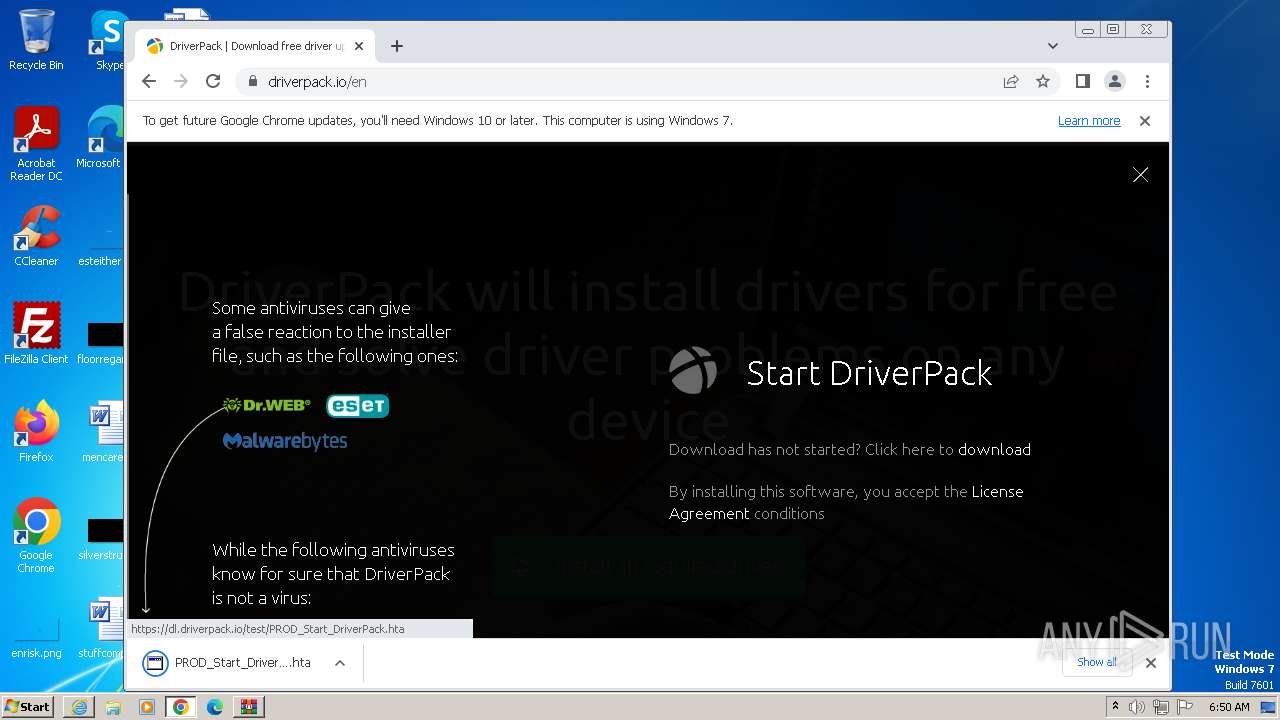
Task: Open Google Chrome desktop icon
Action: click(36, 536)
